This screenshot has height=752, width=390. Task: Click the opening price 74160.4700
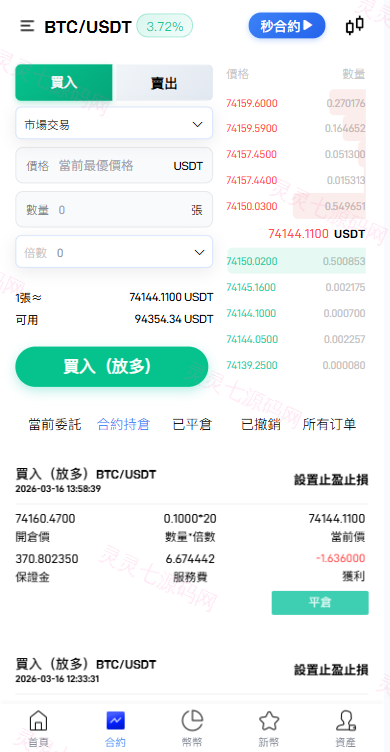click(x=45, y=518)
